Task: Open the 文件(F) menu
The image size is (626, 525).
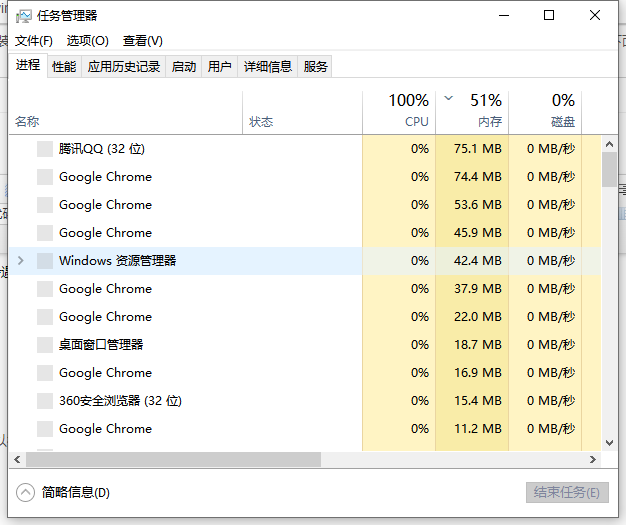Action: point(34,41)
